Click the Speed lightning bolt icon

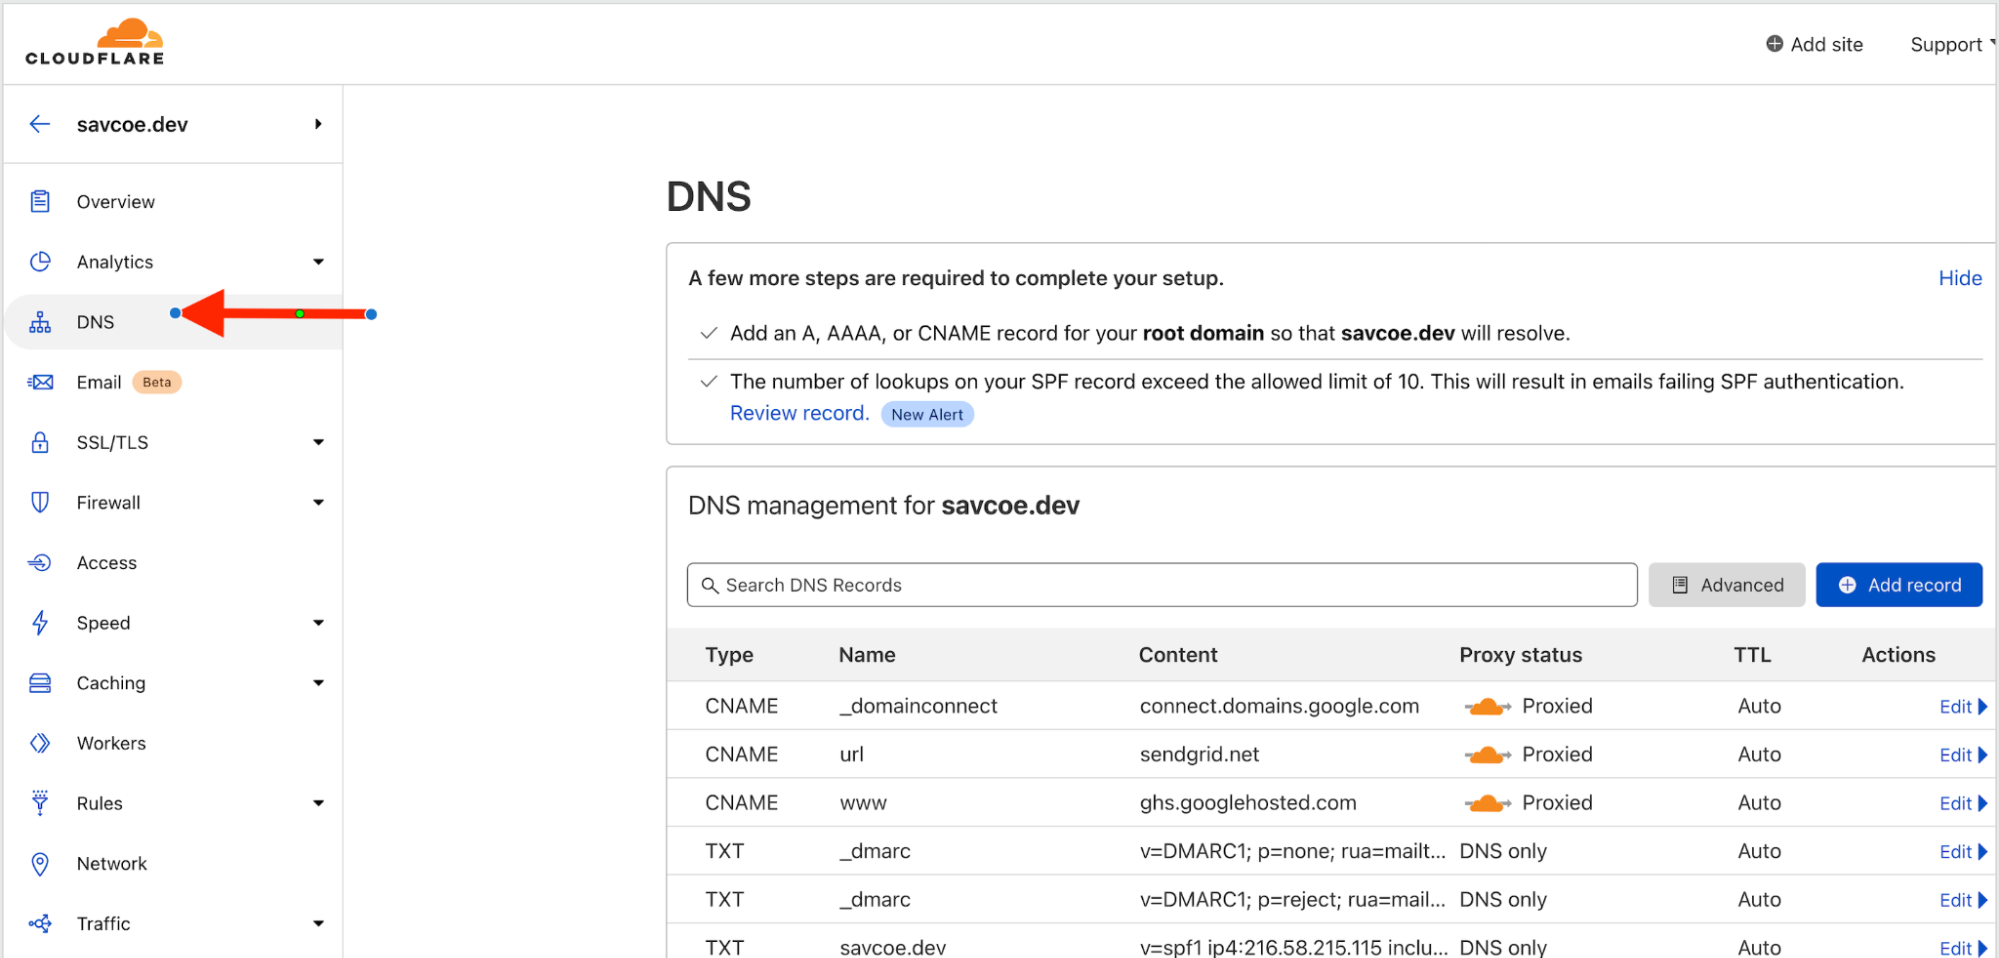(40, 622)
